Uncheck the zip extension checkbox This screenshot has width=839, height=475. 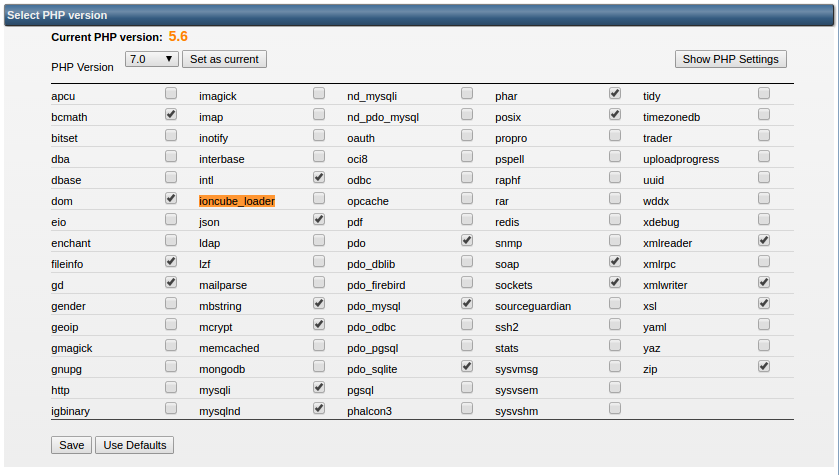pyautogui.click(x=764, y=367)
